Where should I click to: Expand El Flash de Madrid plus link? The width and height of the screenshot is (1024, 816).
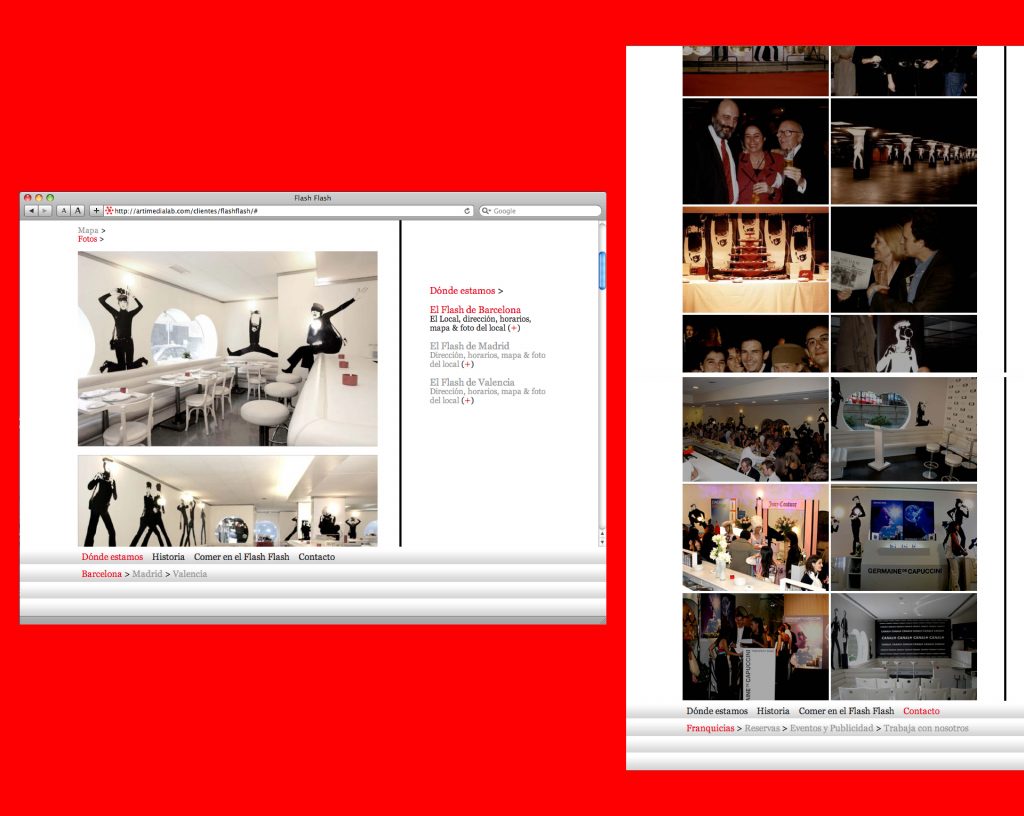(x=466, y=364)
